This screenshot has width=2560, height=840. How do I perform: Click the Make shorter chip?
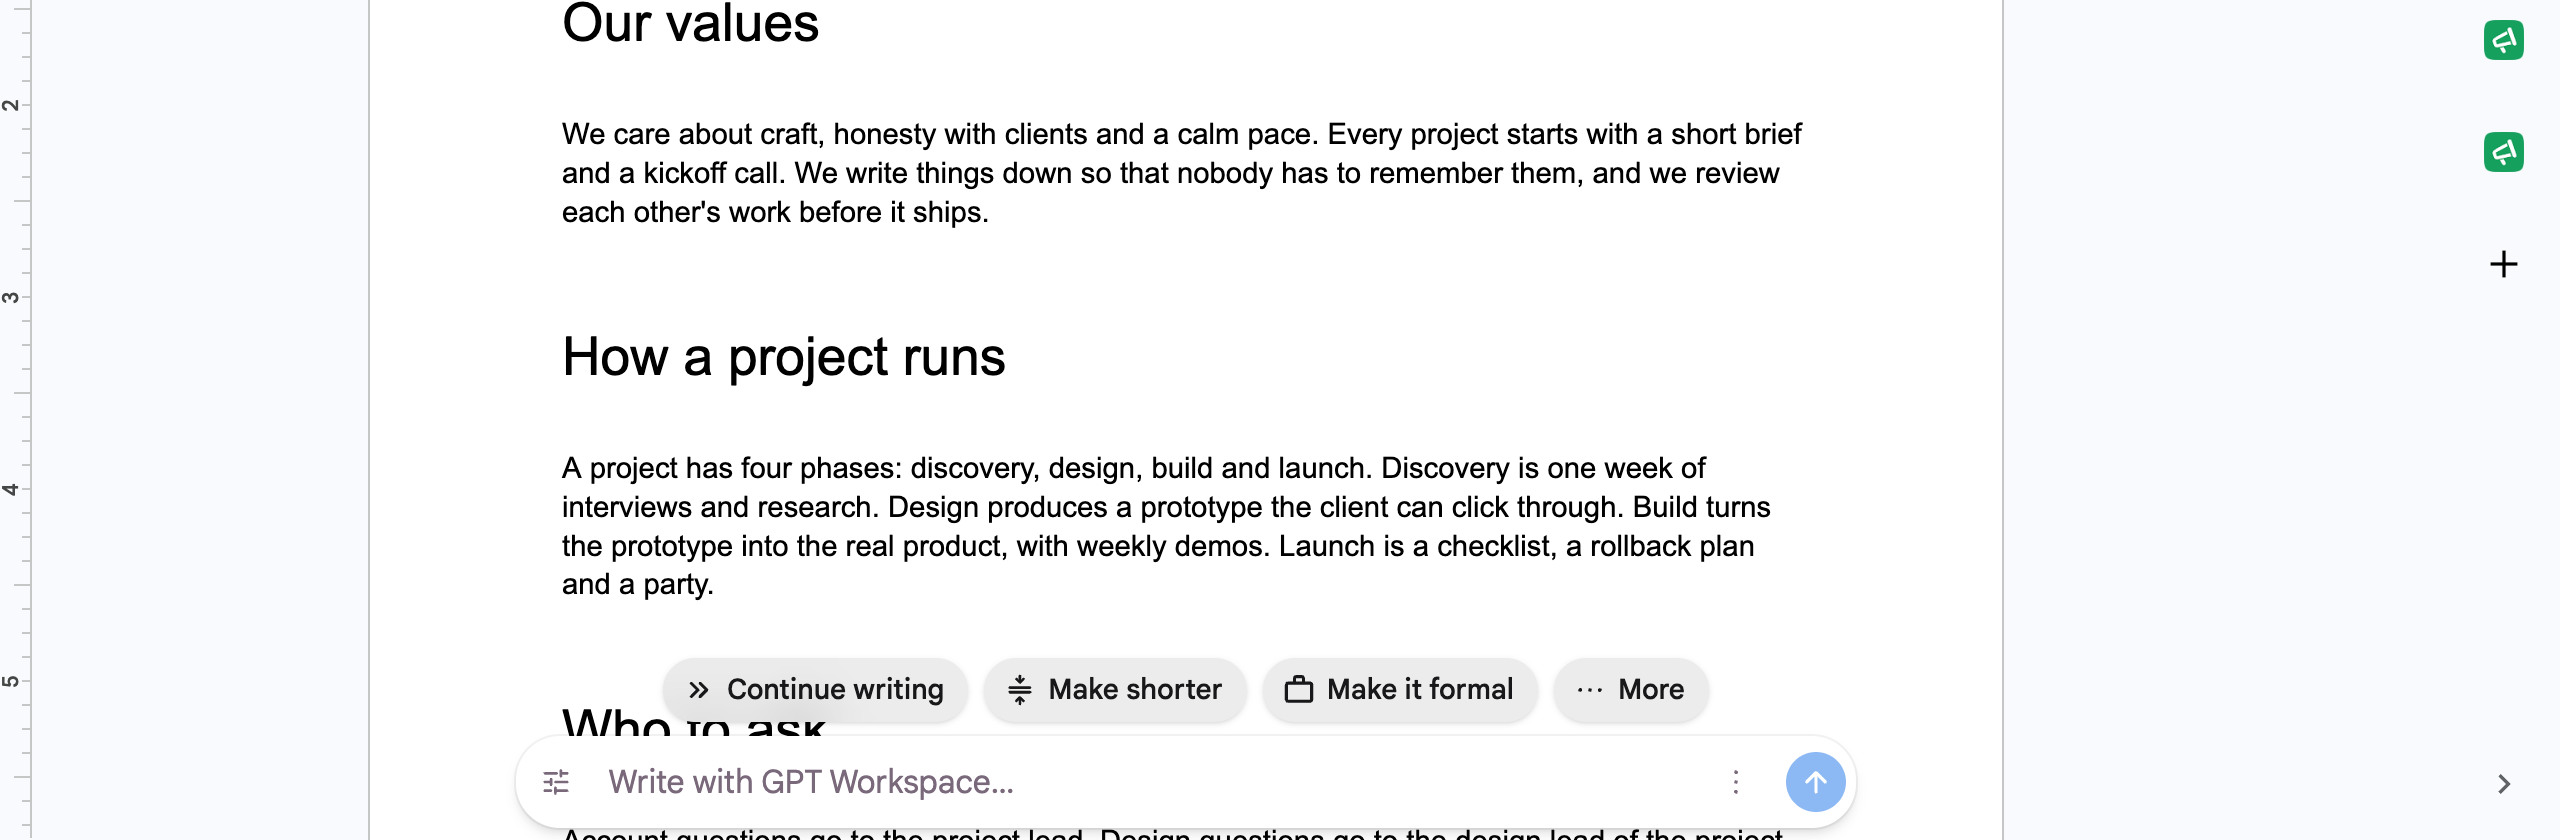pyautogui.click(x=1115, y=690)
